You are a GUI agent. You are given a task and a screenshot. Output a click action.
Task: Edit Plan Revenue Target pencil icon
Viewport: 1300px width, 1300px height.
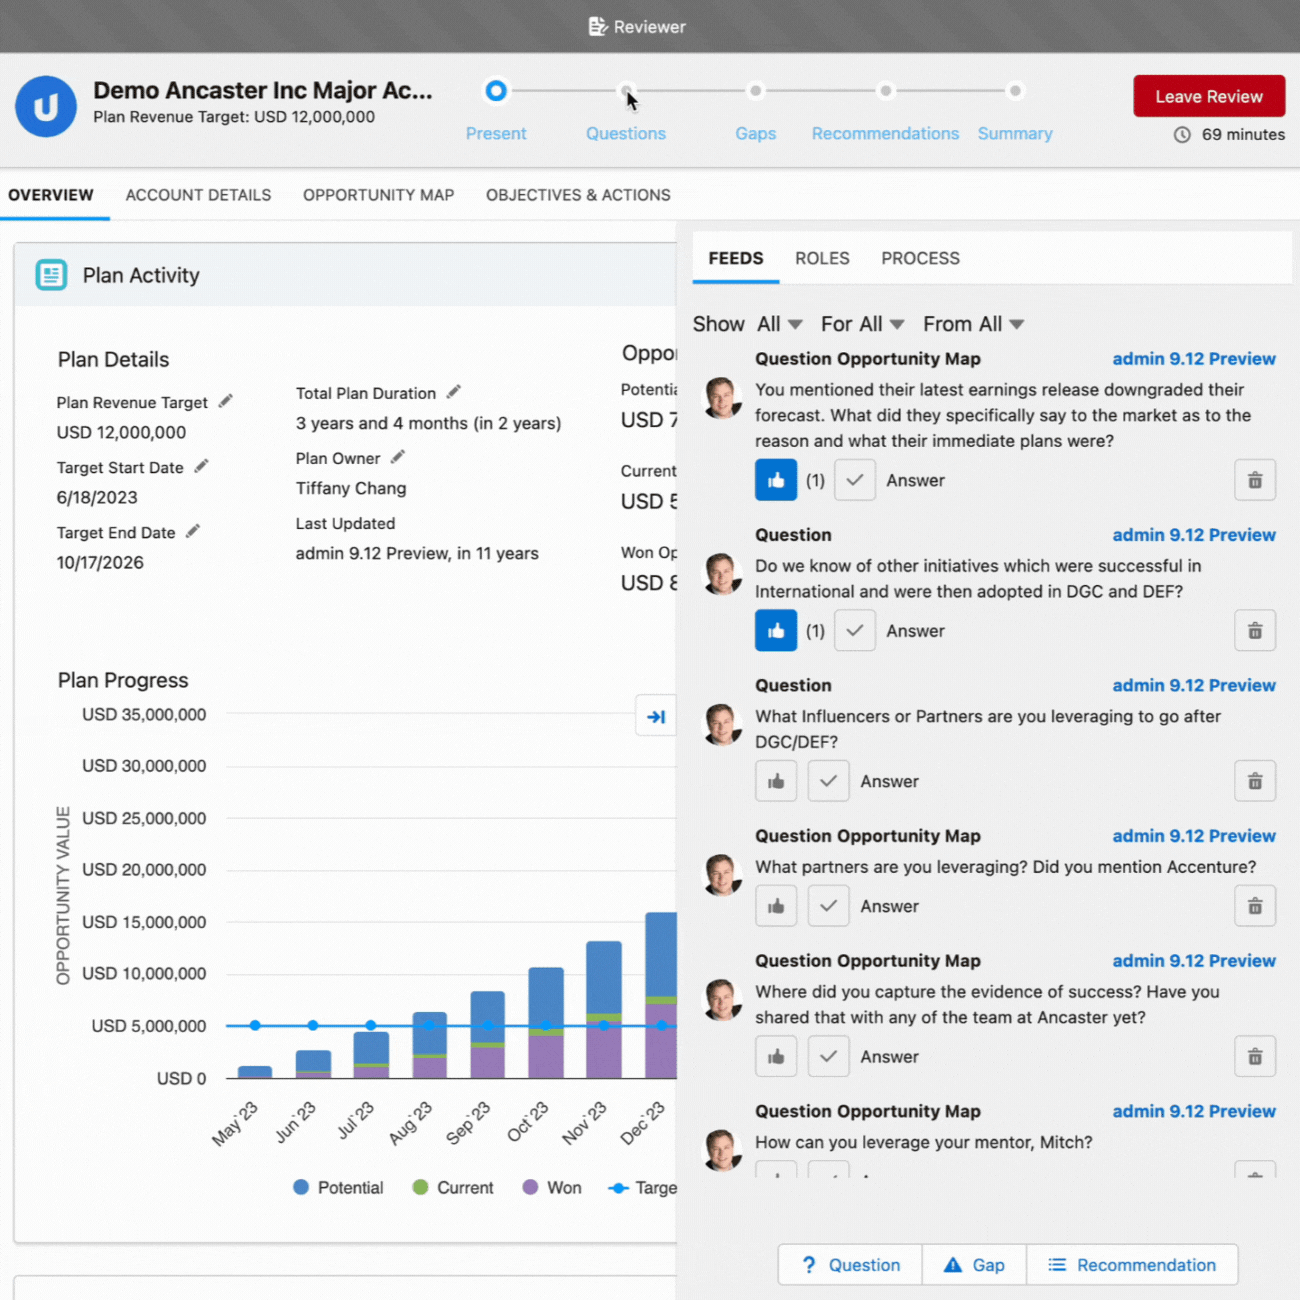[x=226, y=401]
